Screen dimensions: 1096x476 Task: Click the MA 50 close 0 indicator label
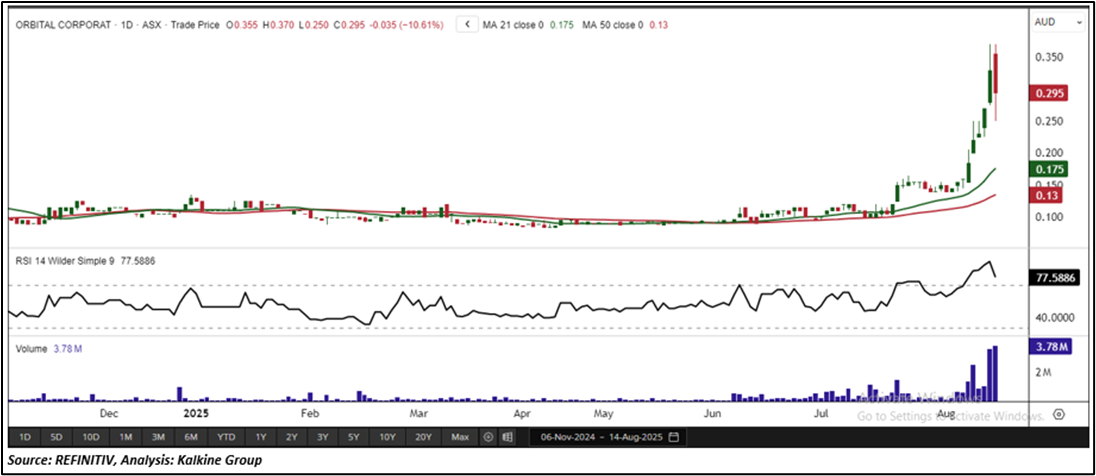point(613,25)
